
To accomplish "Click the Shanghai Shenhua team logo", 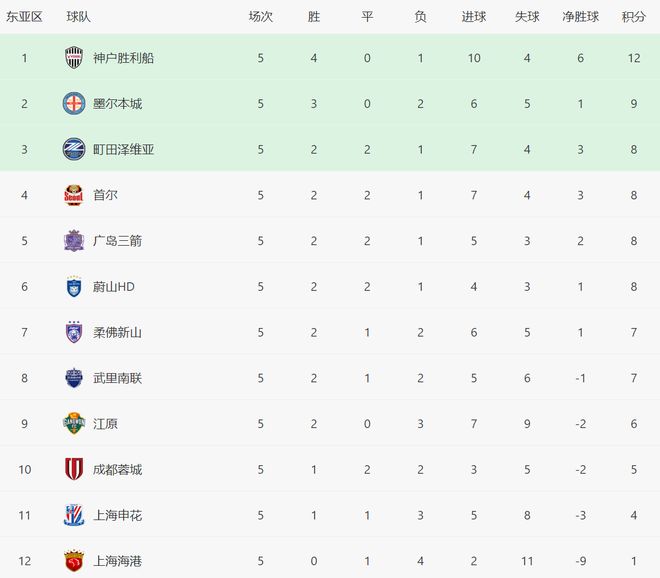I will [75, 515].
